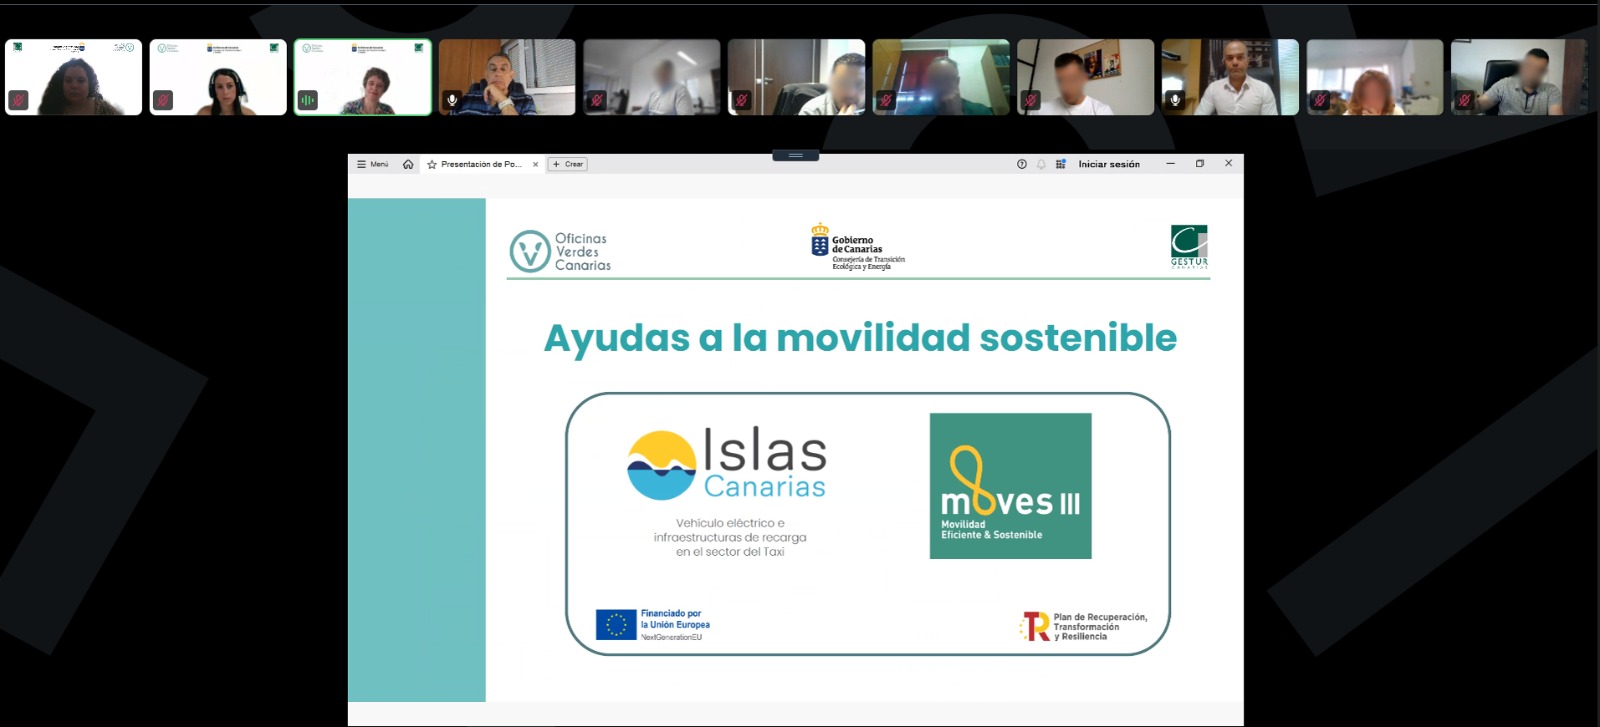Select the green-highlighted speaker thumbnail
The width and height of the screenshot is (1600, 727).
[x=363, y=77]
